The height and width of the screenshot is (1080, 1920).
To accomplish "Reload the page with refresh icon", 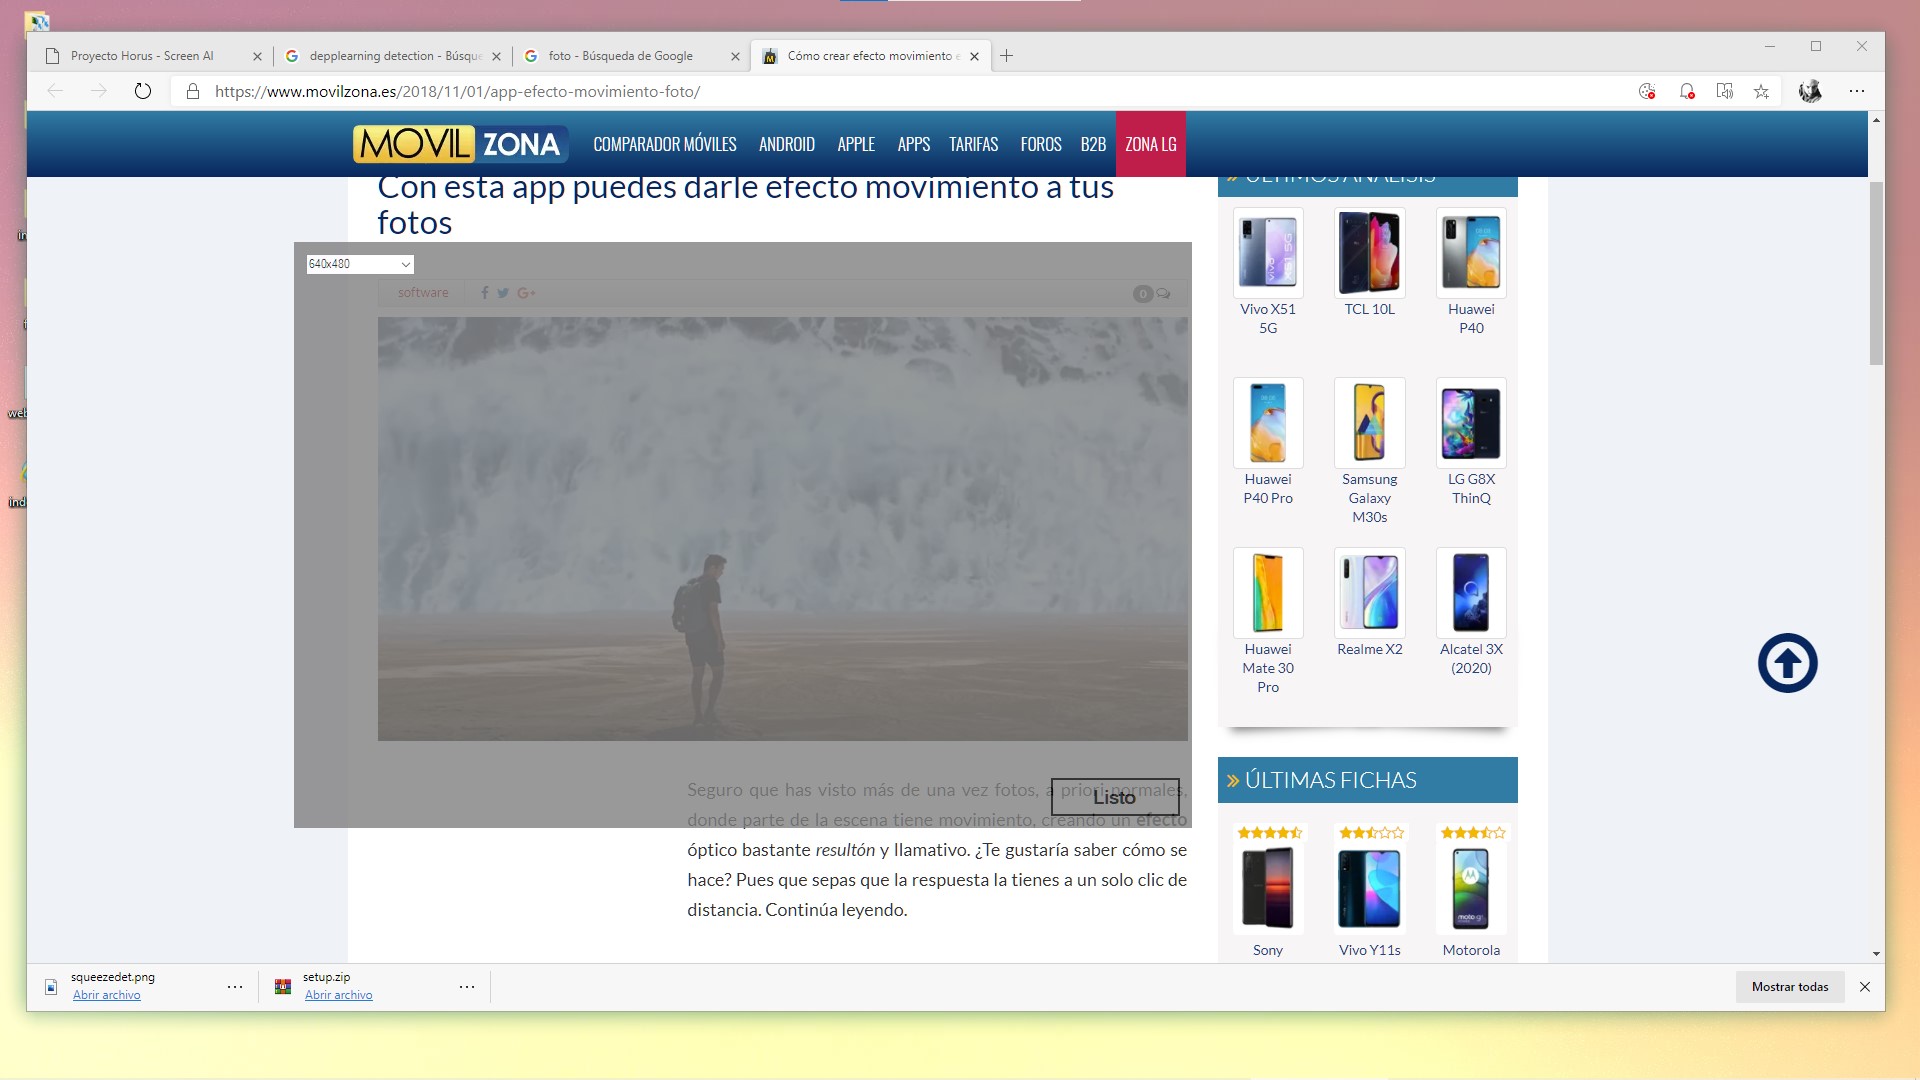I will pyautogui.click(x=143, y=91).
